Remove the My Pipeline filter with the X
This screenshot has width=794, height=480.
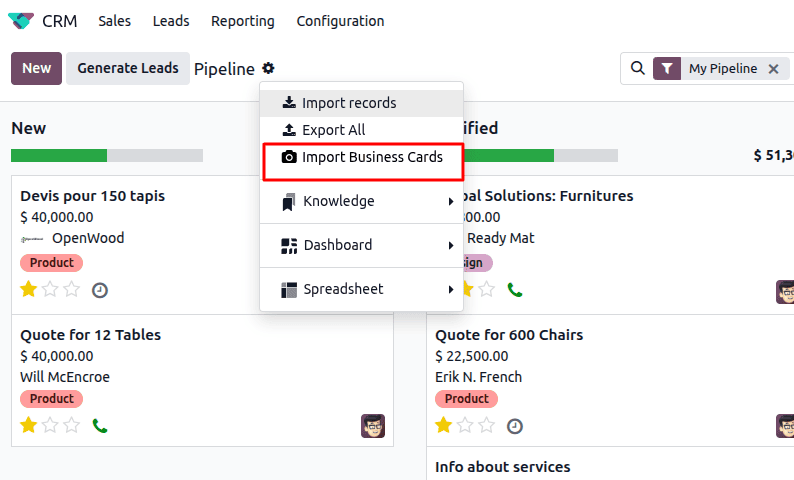pyautogui.click(x=773, y=69)
